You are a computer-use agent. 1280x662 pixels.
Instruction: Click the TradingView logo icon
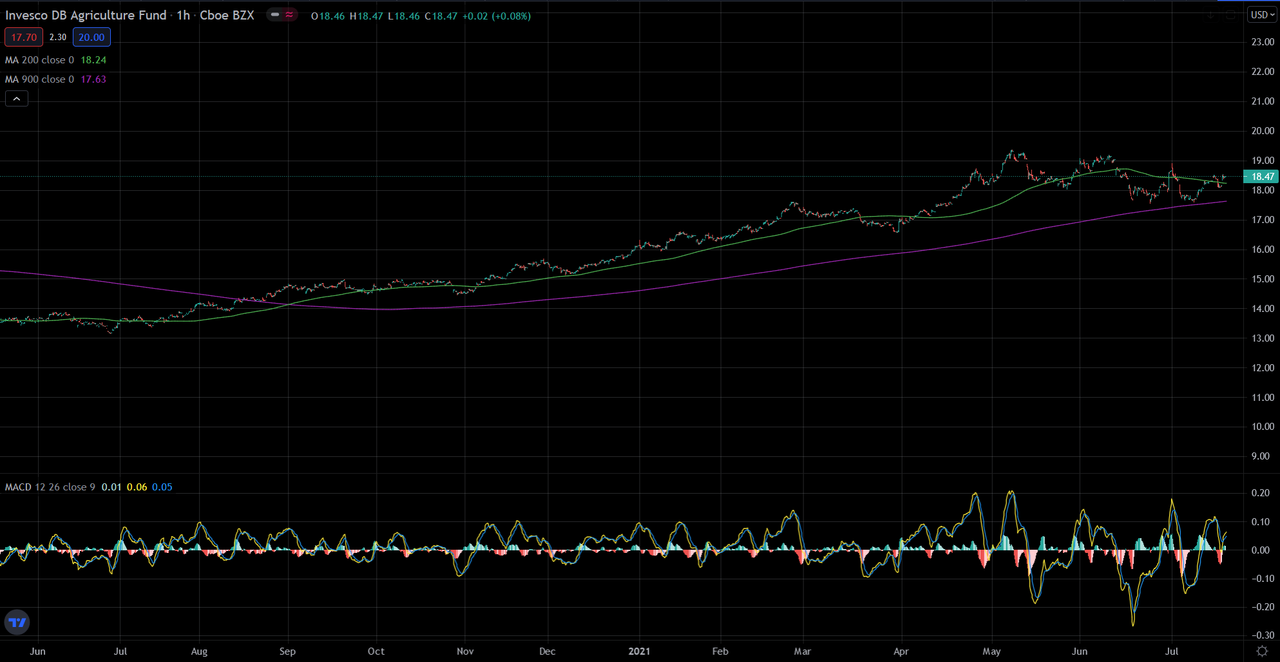pos(17,622)
